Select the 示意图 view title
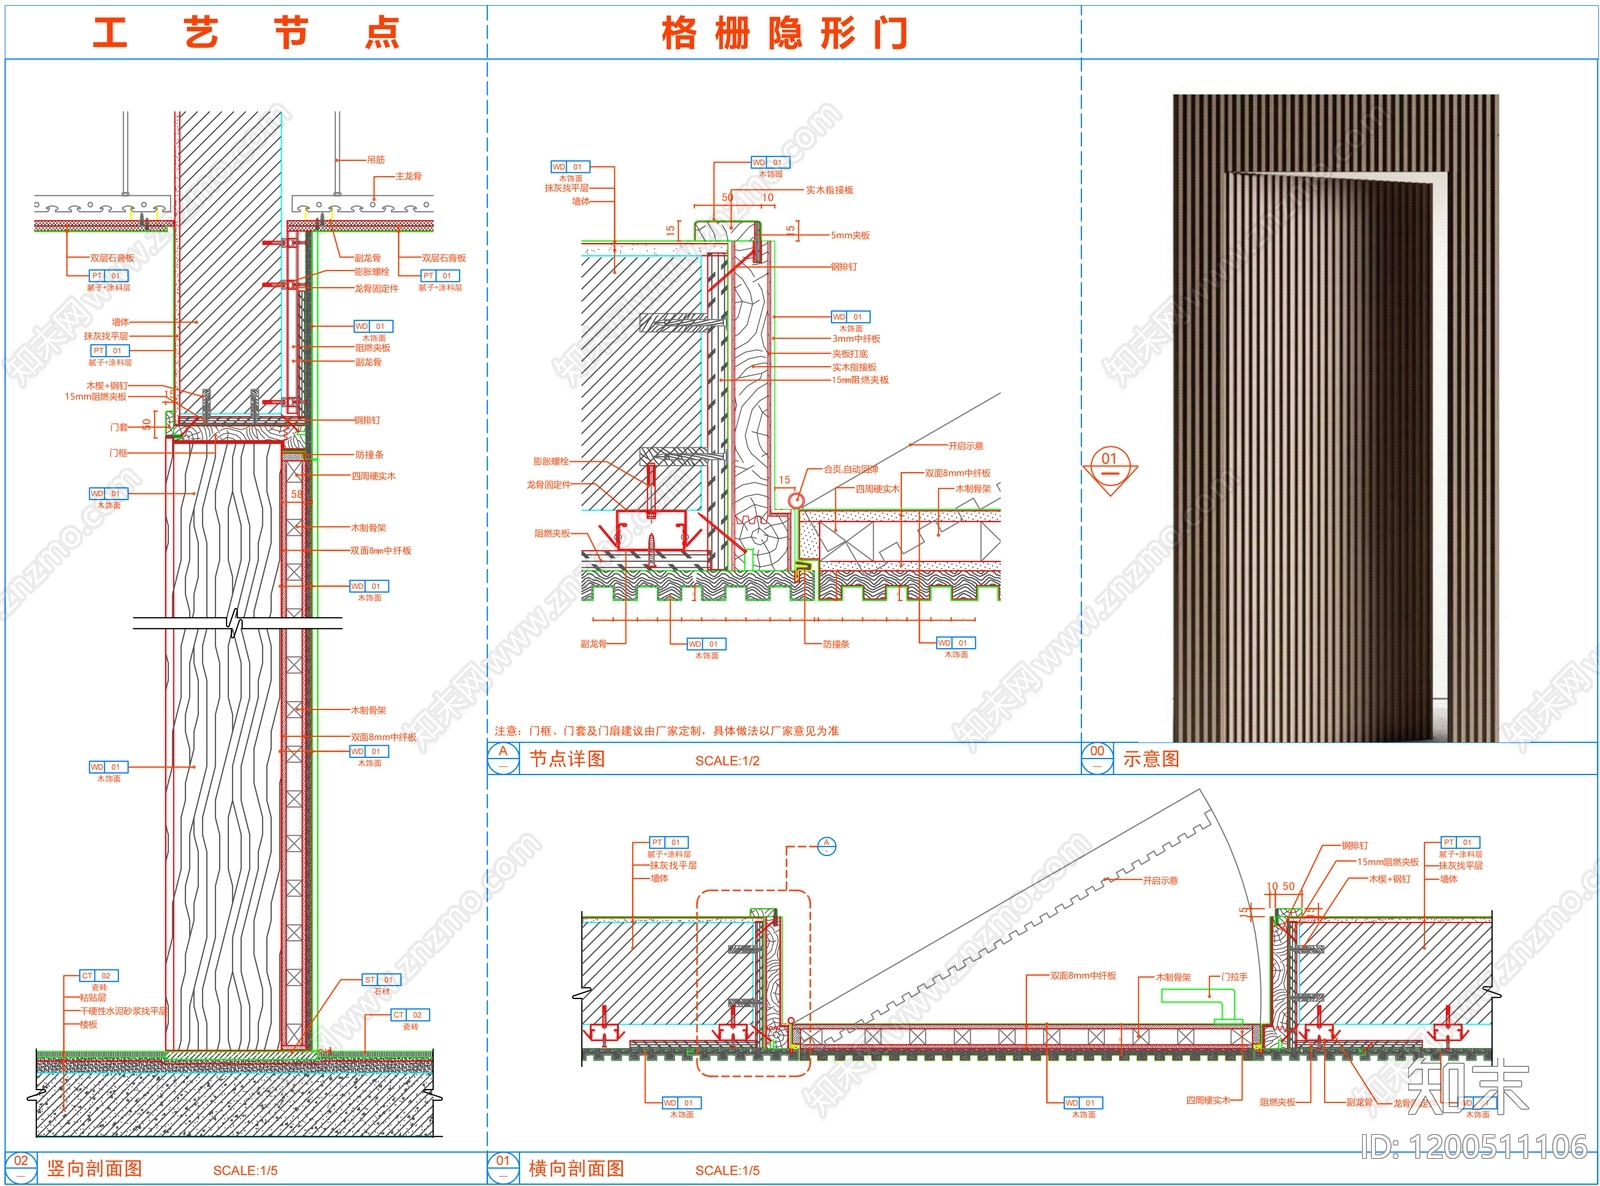The image size is (1600, 1186). [x=1151, y=759]
